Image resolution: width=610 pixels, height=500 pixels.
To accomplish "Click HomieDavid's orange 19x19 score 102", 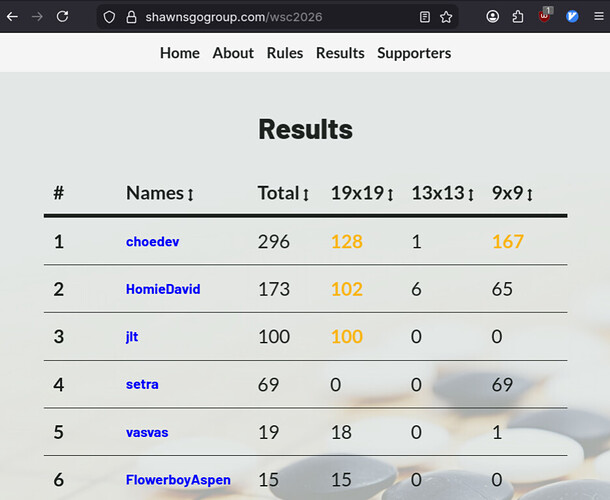I will pyautogui.click(x=347, y=289).
